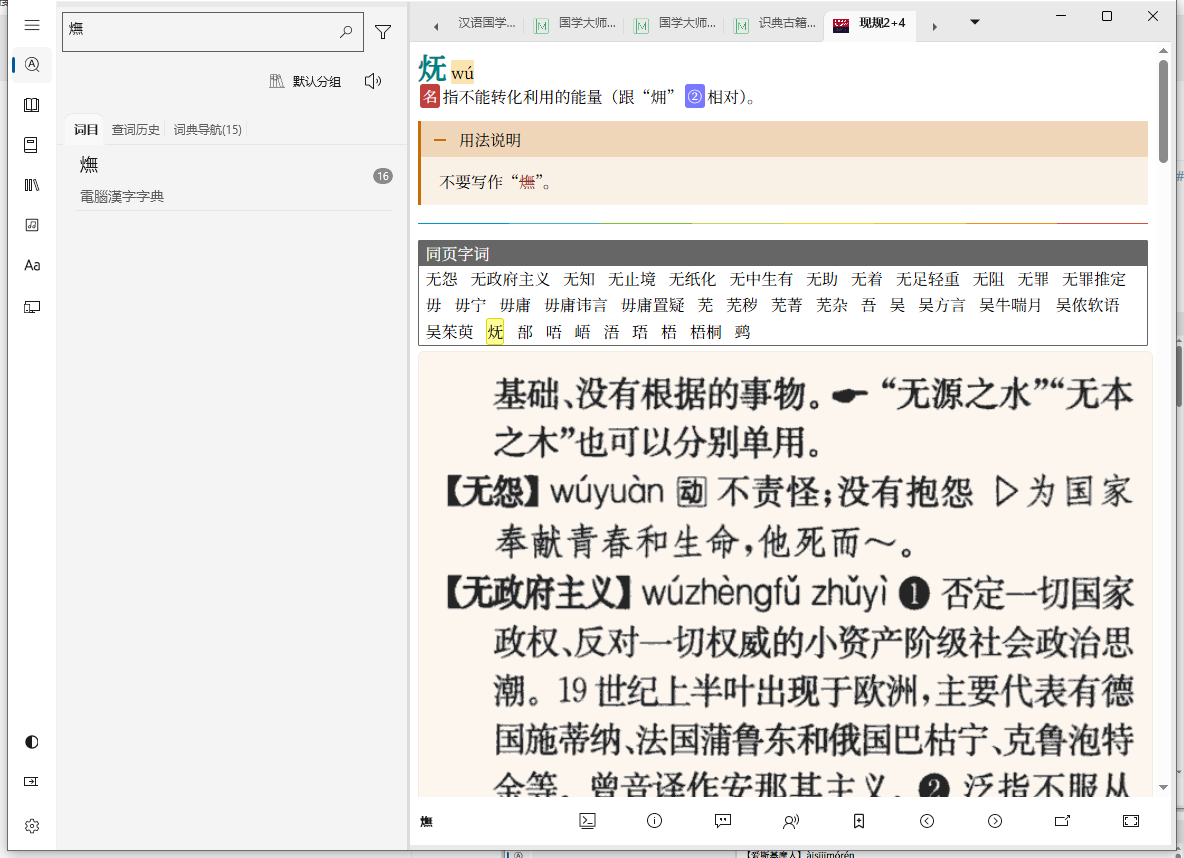The image size is (1184, 858).
Task: Open the info circle icon in bottom toolbar
Action: pos(655,821)
